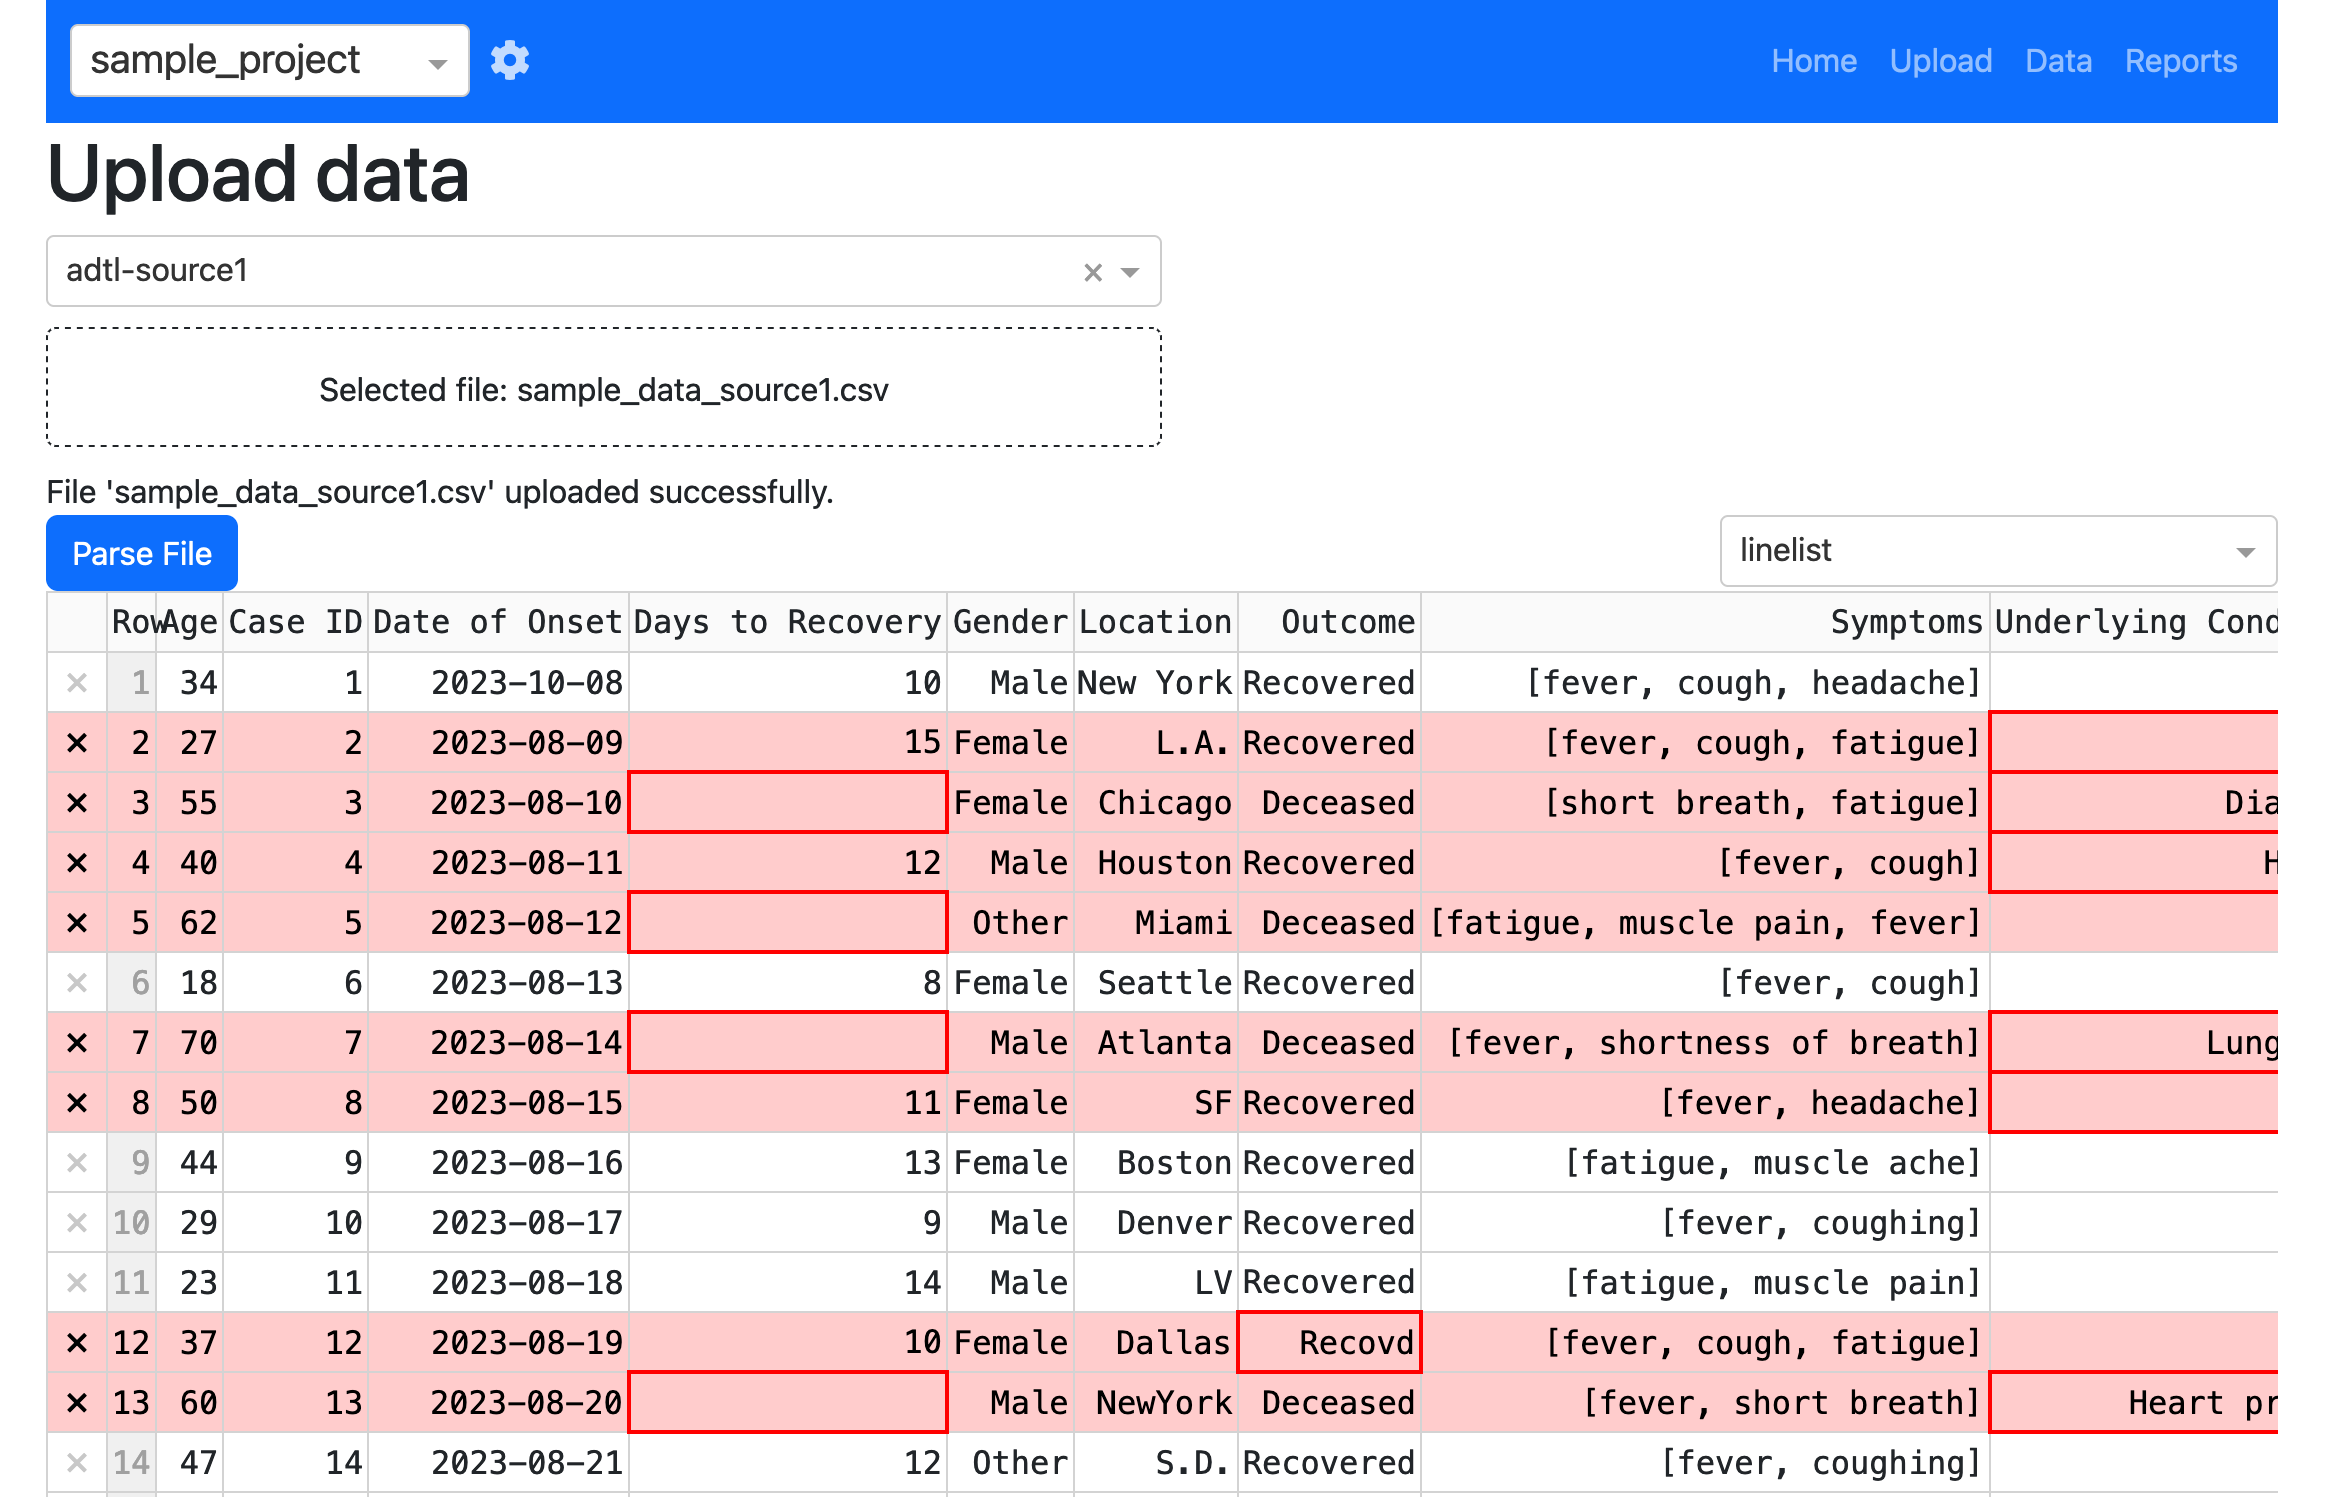Select the New York location cell
Viewport: 2332px width, 1497px height.
[1156, 683]
